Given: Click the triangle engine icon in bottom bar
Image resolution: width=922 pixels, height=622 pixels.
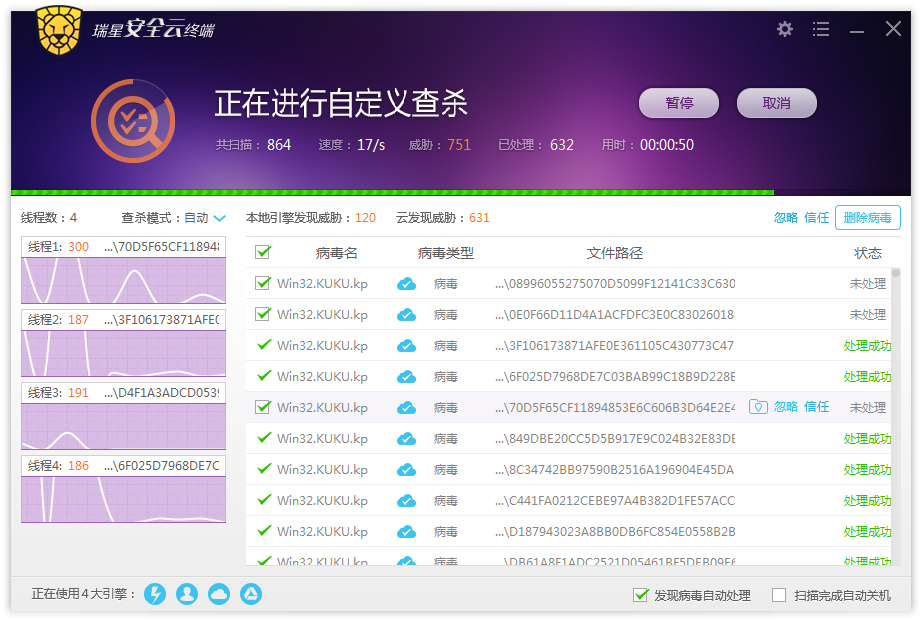Looking at the screenshot, I should tap(251, 594).
